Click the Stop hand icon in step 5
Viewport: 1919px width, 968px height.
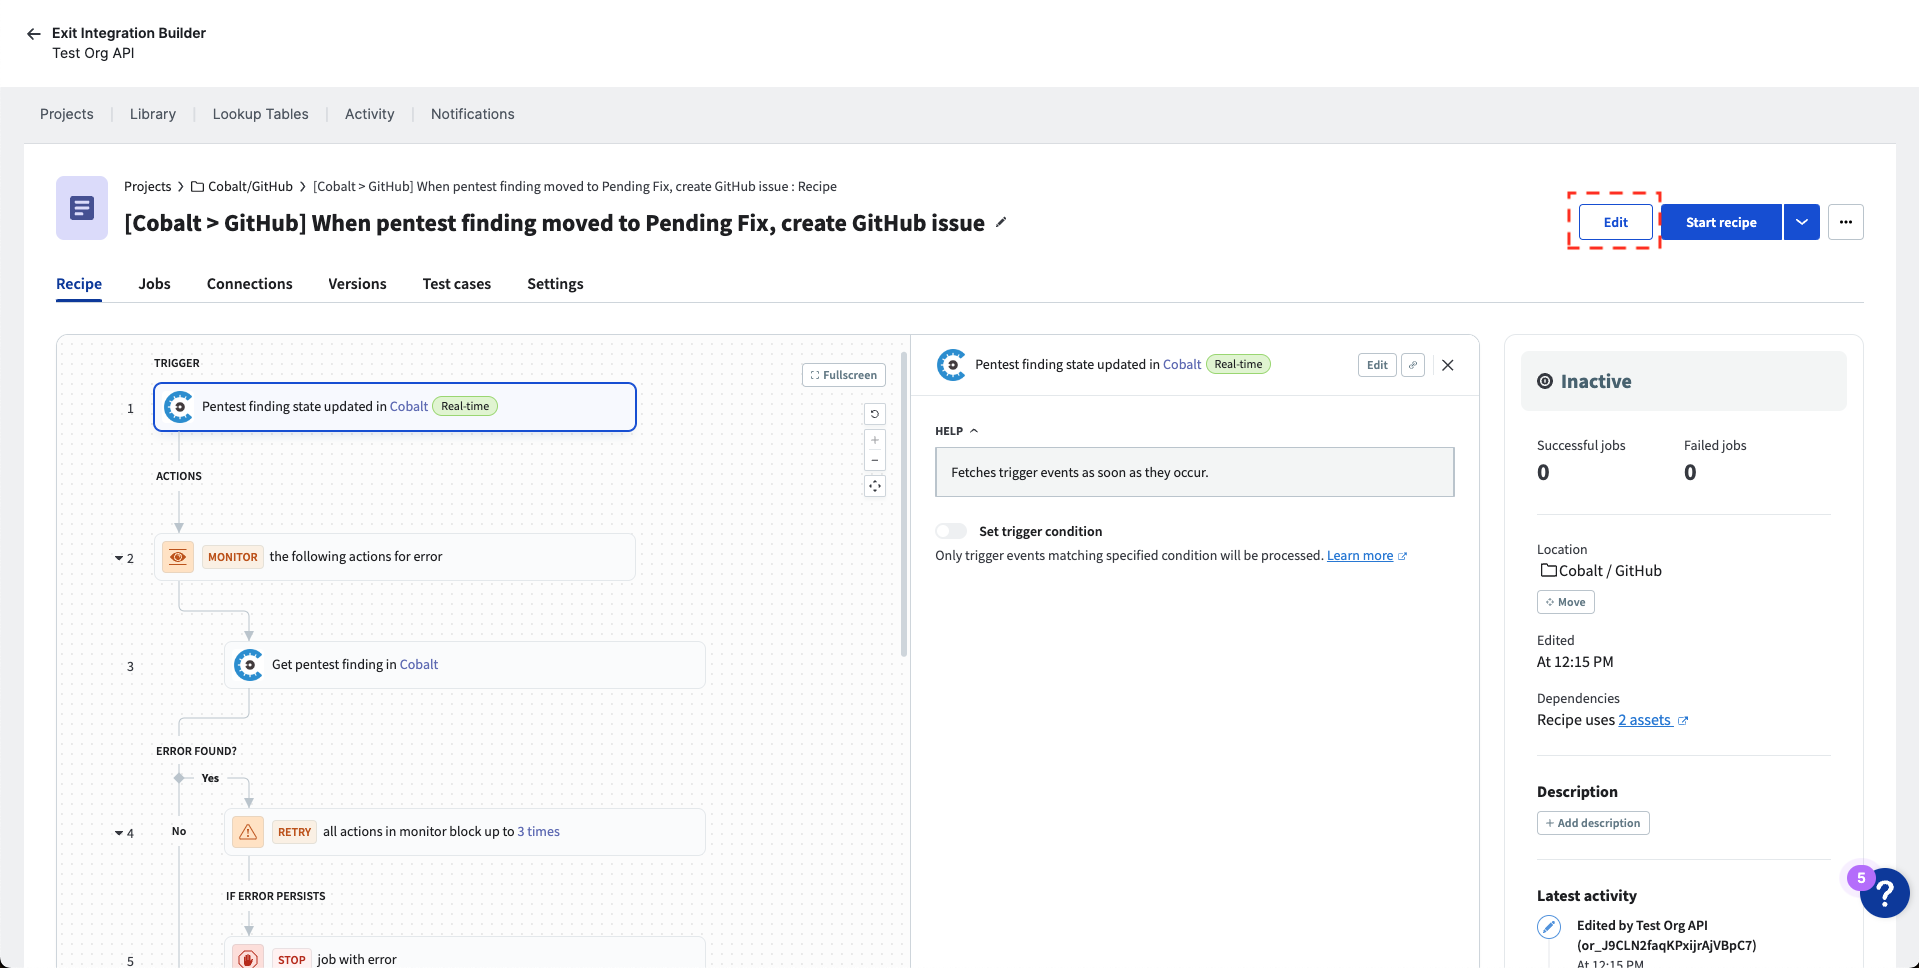(x=248, y=958)
